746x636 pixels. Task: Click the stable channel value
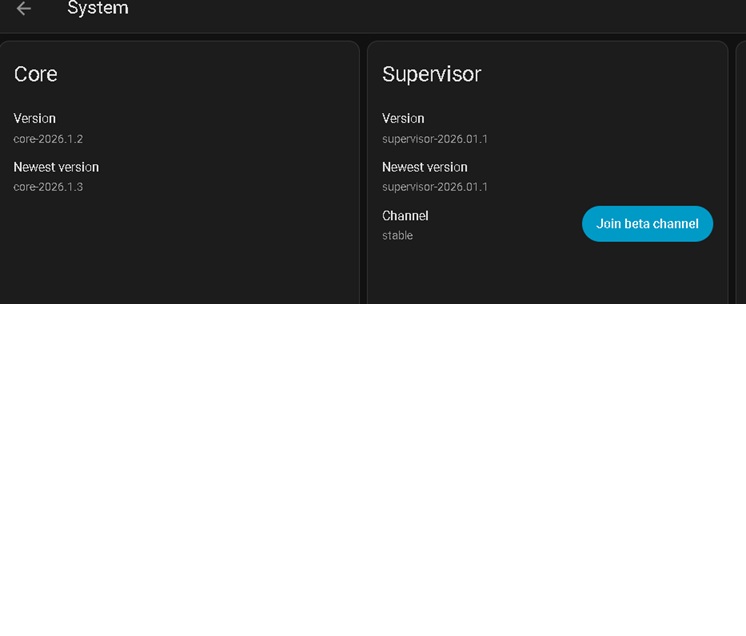(x=397, y=236)
